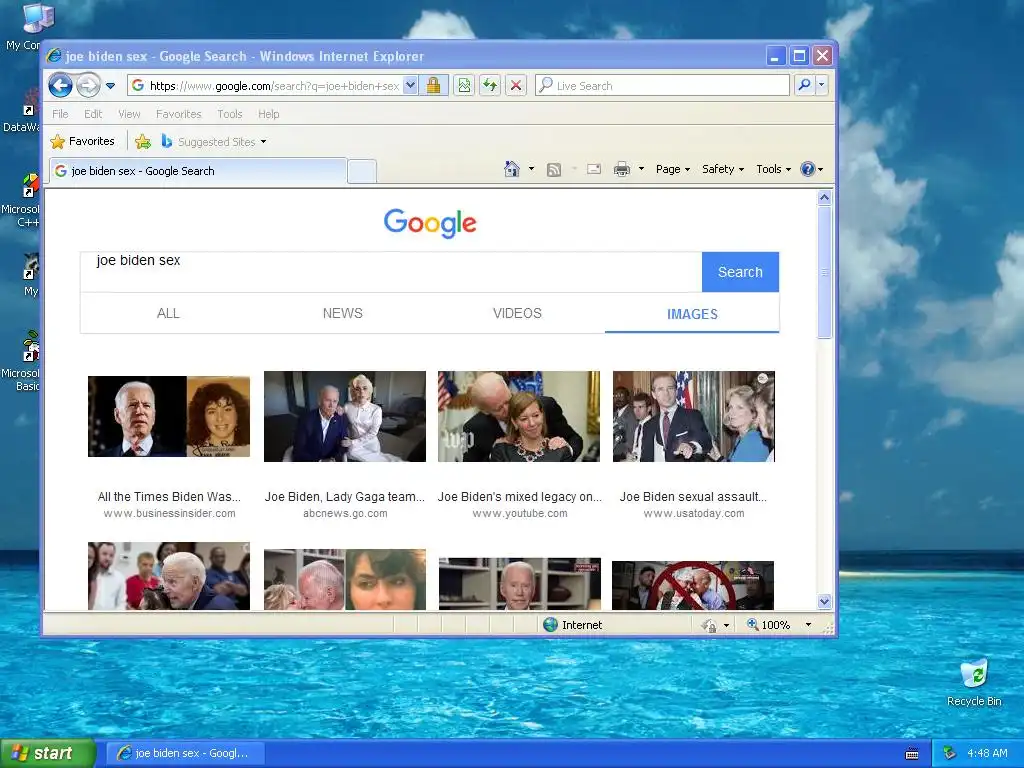
Task: Click the Google logo
Action: click(x=430, y=223)
